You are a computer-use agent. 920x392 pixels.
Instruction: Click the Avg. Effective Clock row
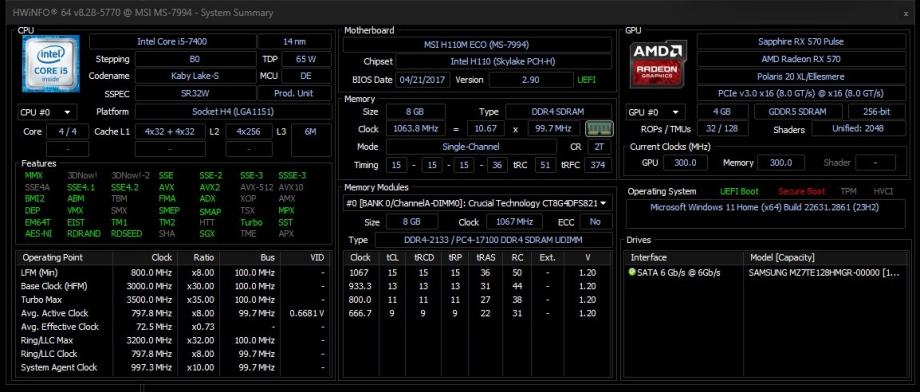click(x=172, y=327)
